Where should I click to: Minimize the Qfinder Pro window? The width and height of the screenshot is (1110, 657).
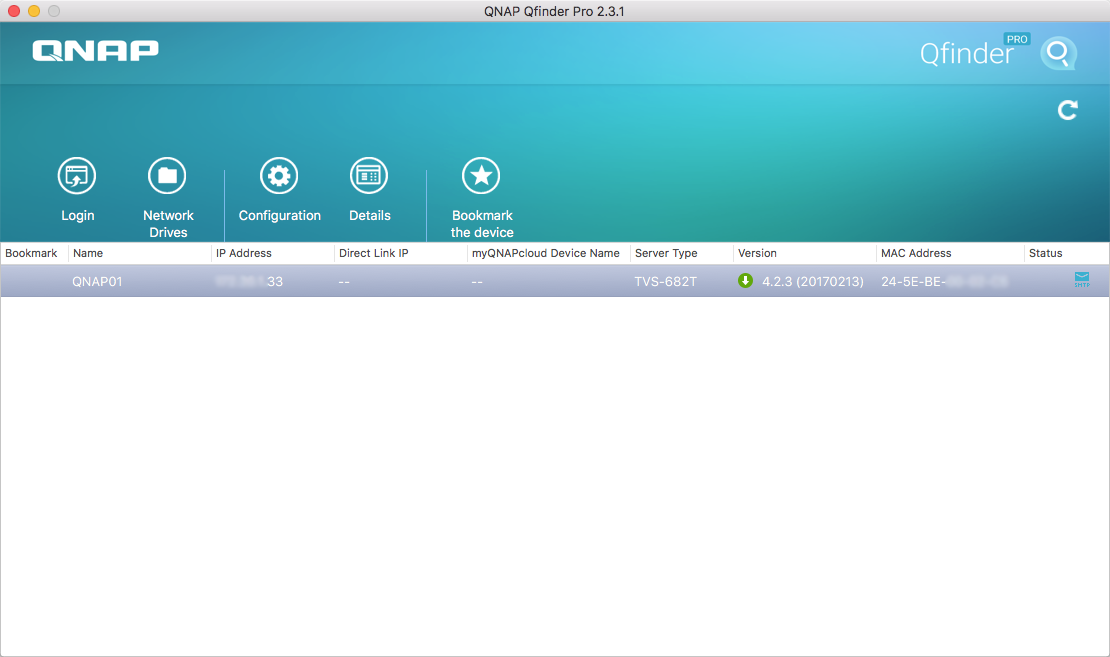(34, 11)
